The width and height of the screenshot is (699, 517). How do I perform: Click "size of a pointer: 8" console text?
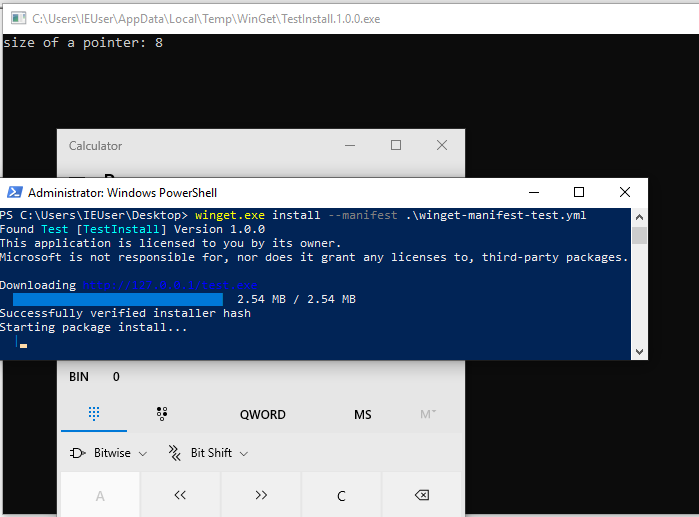(x=83, y=43)
